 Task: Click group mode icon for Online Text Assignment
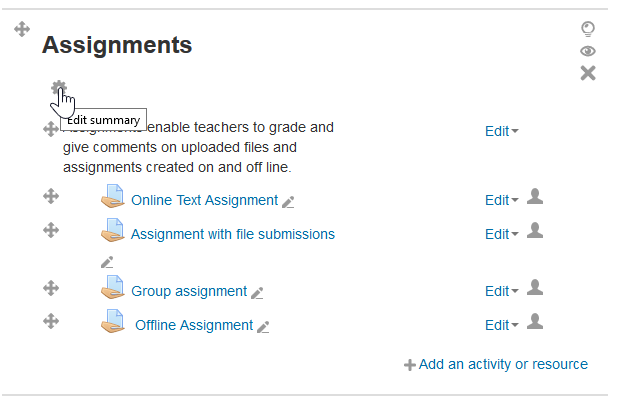tap(535, 196)
